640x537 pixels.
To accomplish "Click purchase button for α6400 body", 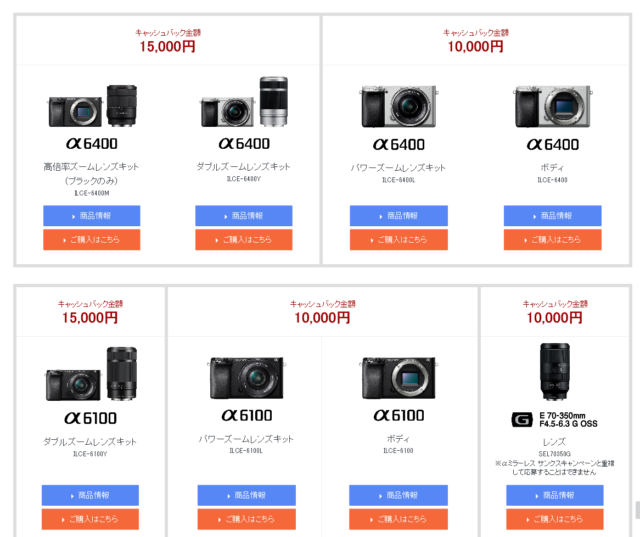I will [552, 240].
